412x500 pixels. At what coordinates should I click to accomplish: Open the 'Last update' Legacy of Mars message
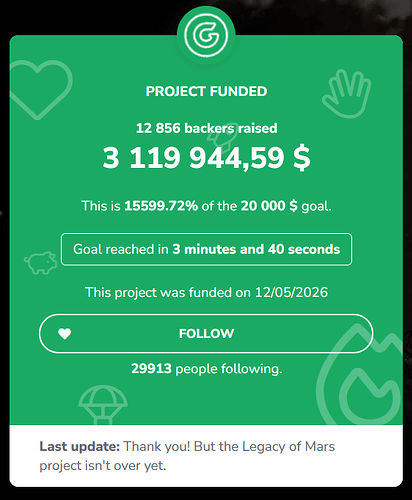click(x=187, y=456)
